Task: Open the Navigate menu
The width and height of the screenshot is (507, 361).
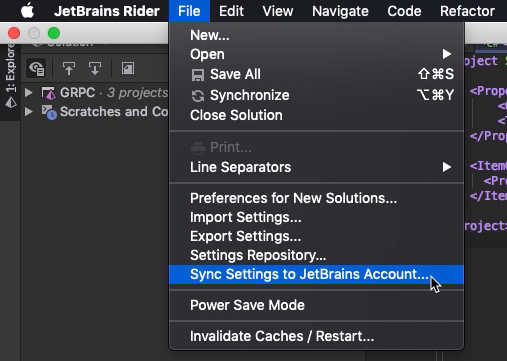Action: [340, 11]
